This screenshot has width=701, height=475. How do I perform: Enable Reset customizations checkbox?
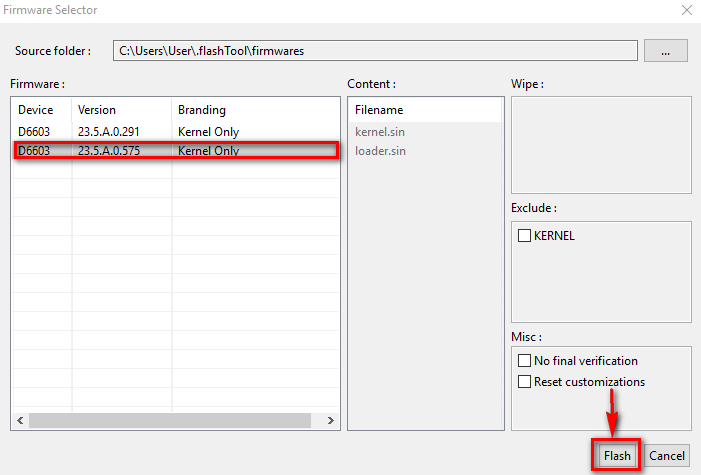[525, 382]
